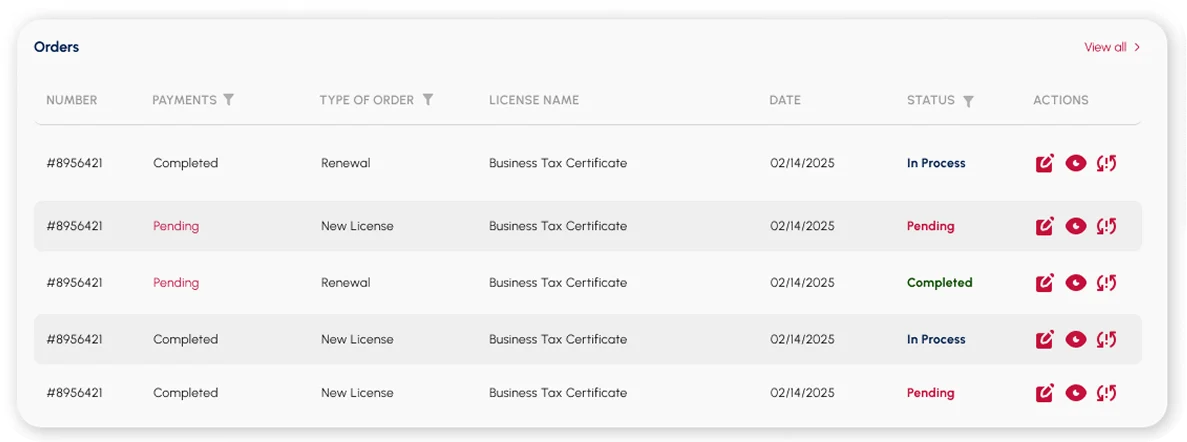
Task: Open the eye icon on the Pending-payment New License row
Action: click(1076, 226)
